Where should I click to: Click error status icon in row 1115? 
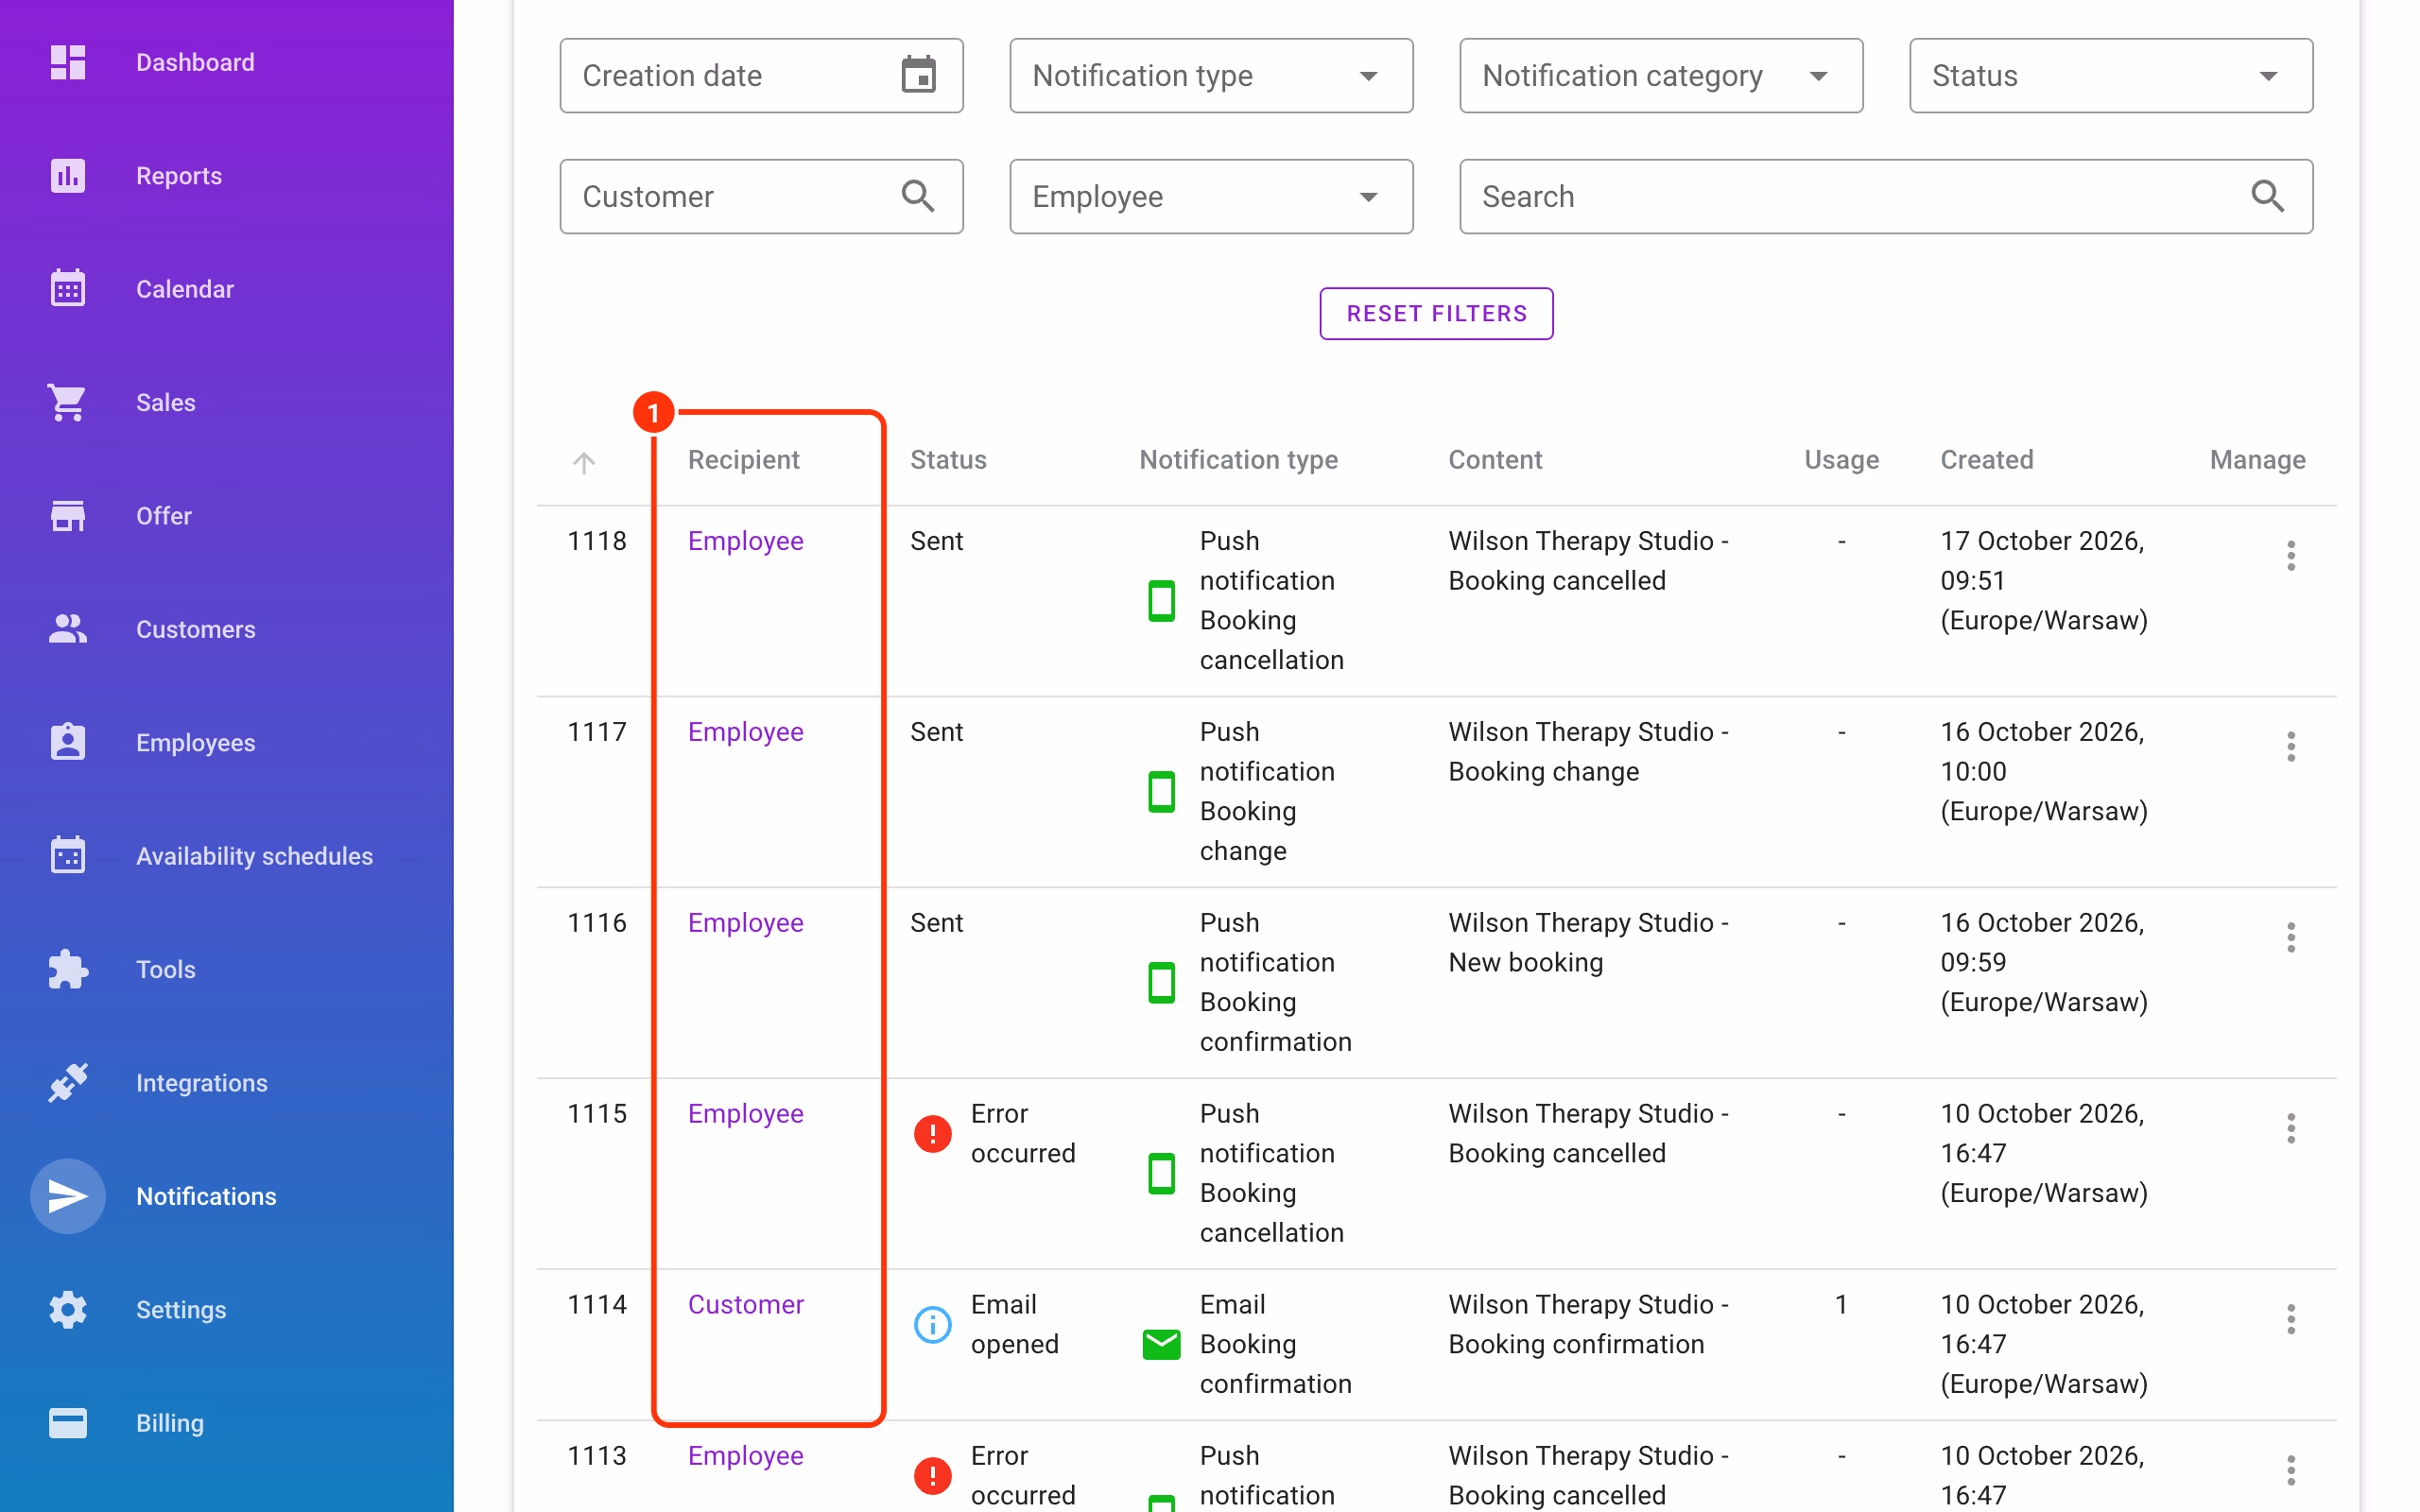pos(932,1133)
